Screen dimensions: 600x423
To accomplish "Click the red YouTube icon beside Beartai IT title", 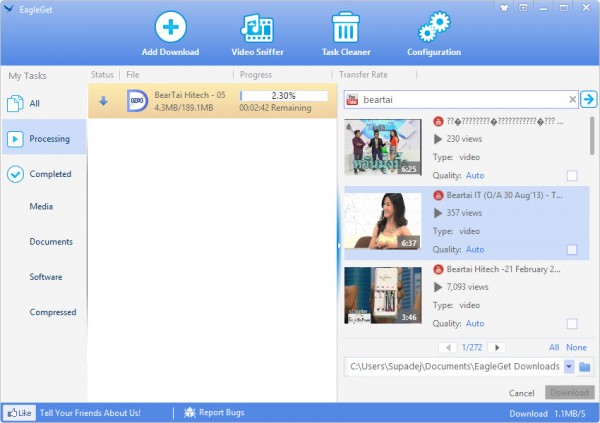I will [438, 195].
